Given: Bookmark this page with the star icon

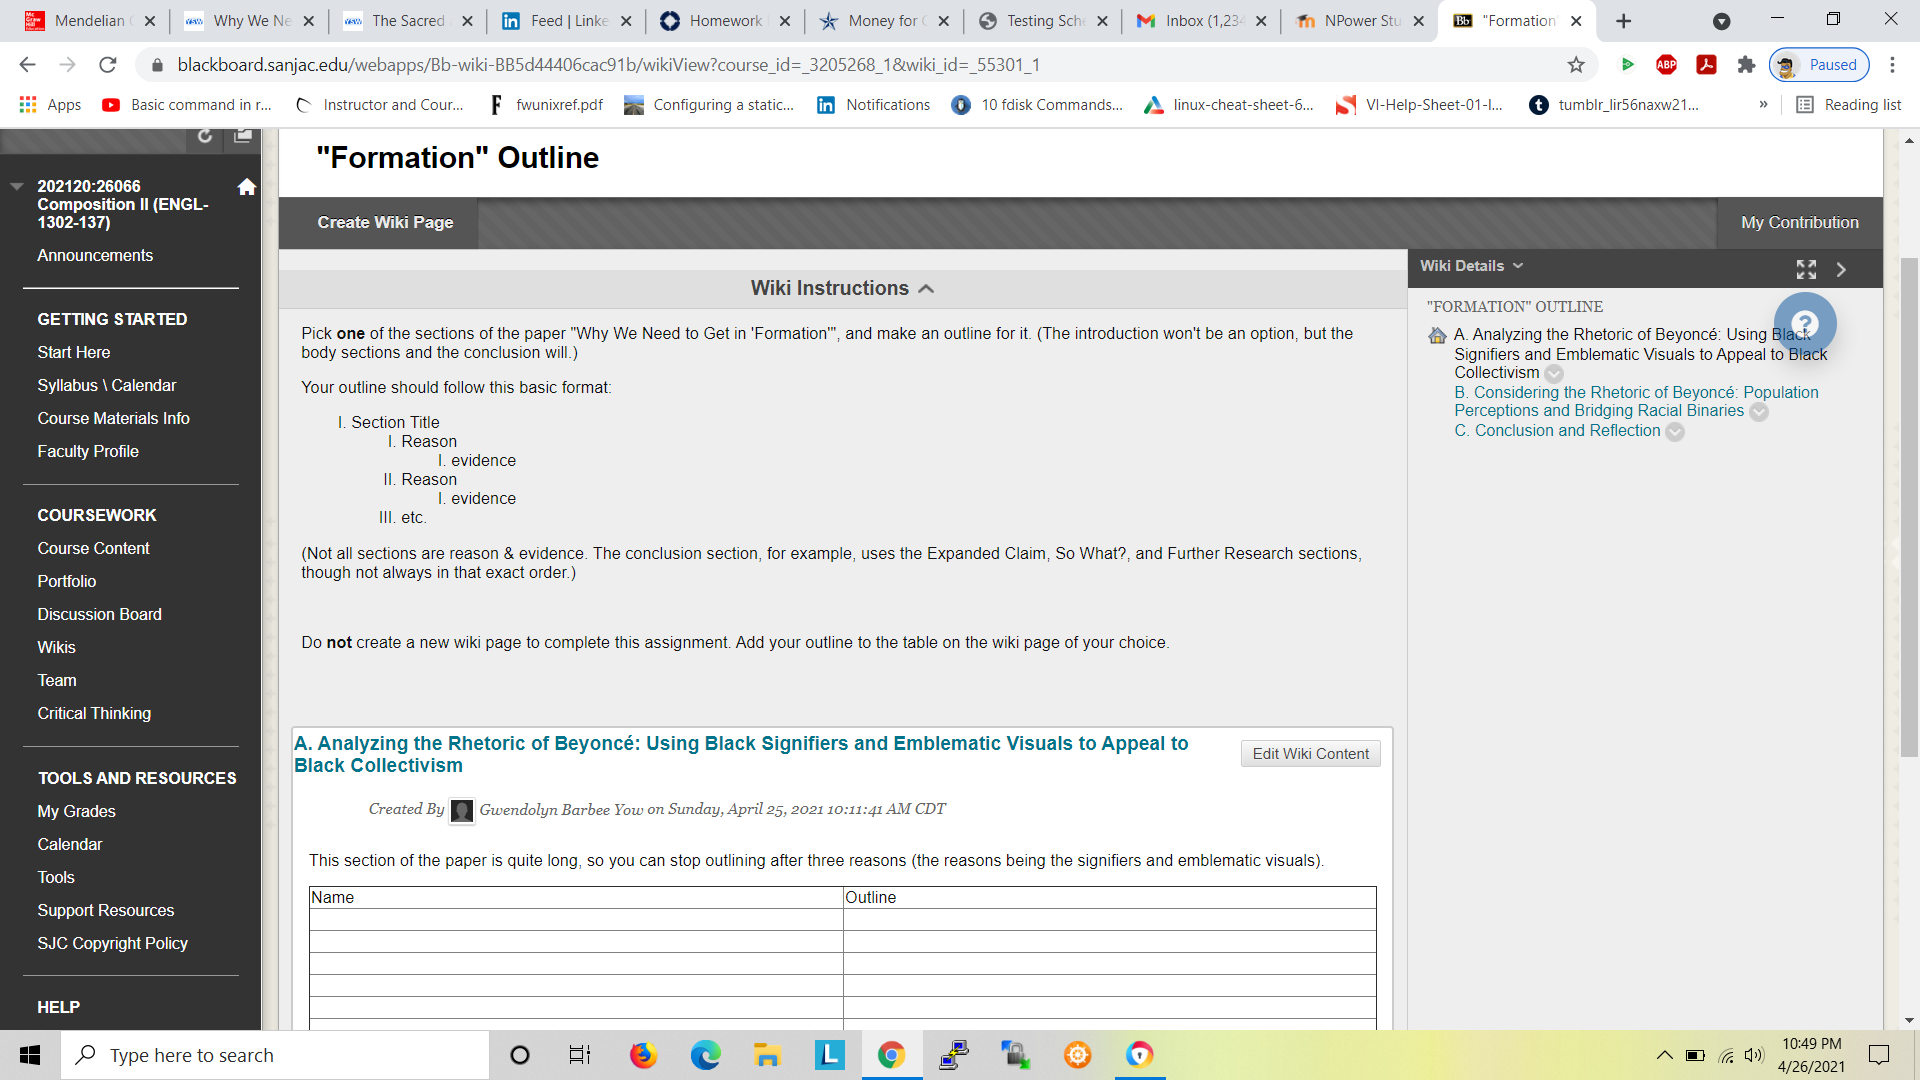Looking at the screenshot, I should click(x=1576, y=65).
